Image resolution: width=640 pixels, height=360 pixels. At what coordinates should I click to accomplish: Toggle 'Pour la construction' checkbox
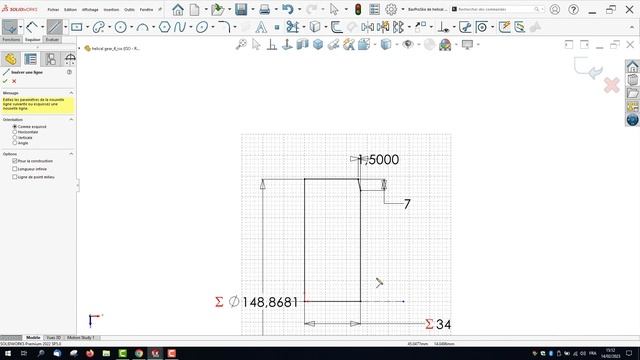pos(15,161)
